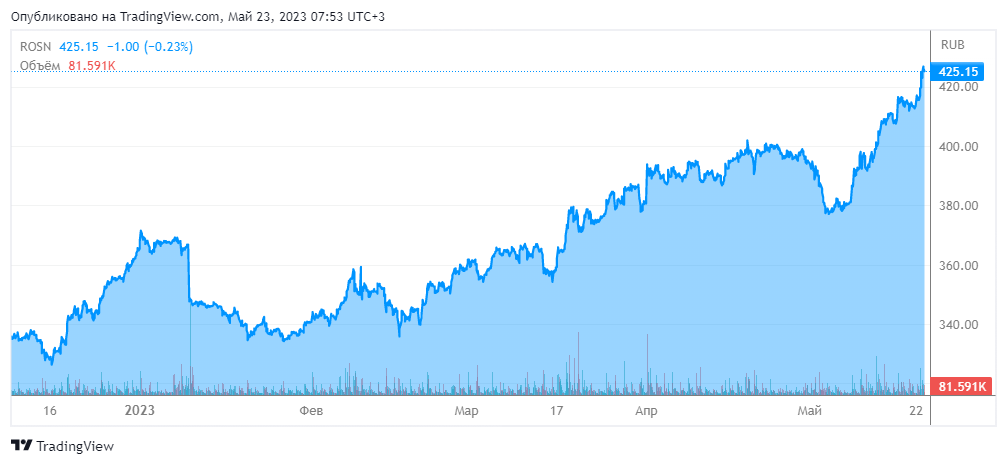The image size is (1007, 465).
Task: Click the red 81.591K value in the legend
Action: coord(92,66)
